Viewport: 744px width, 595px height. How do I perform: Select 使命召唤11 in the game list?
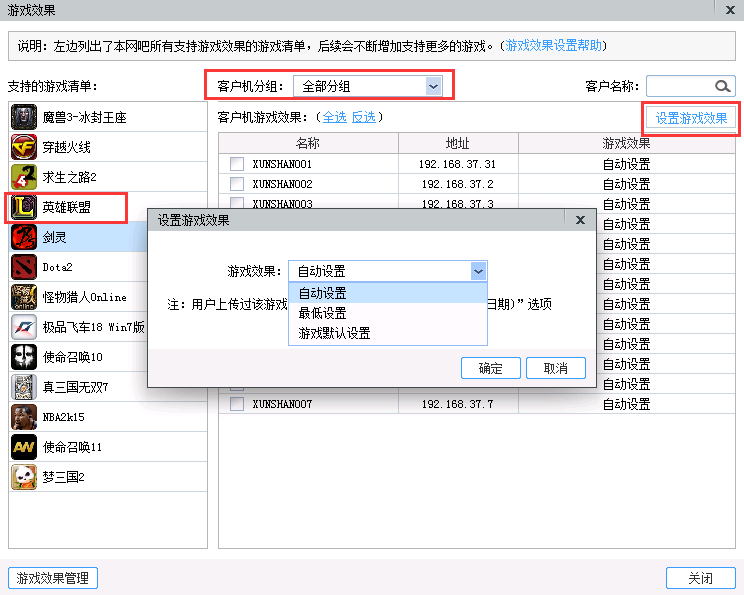coord(108,447)
